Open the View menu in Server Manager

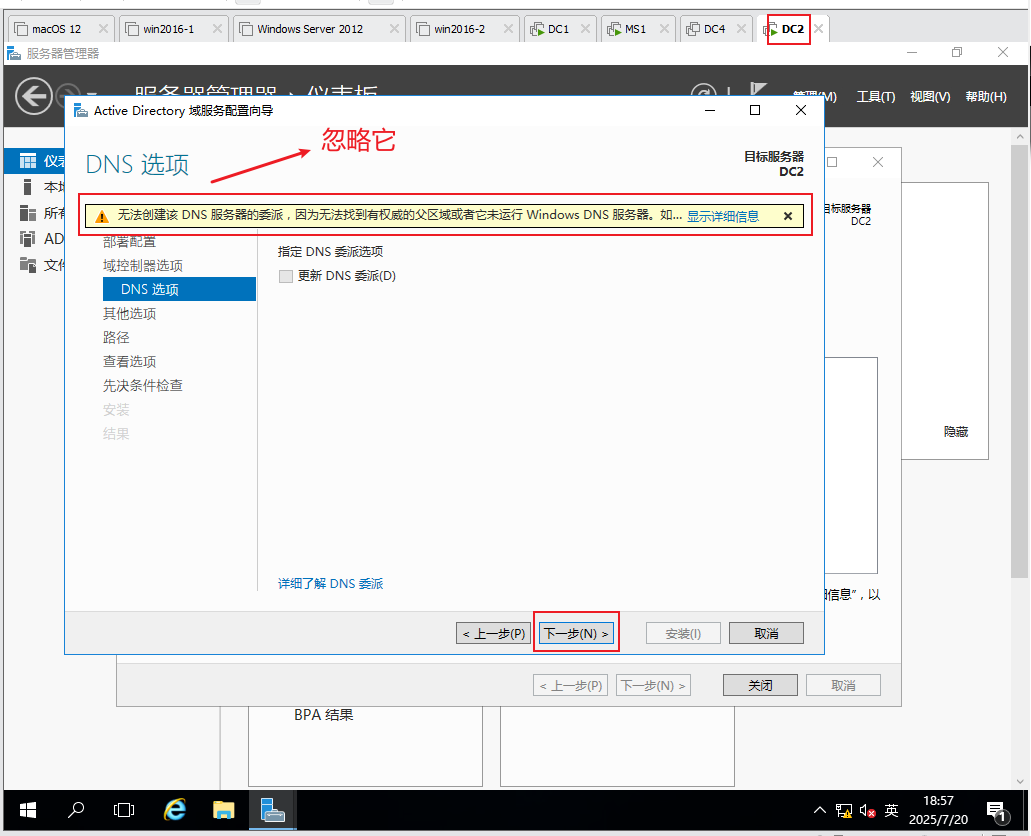tap(930, 97)
